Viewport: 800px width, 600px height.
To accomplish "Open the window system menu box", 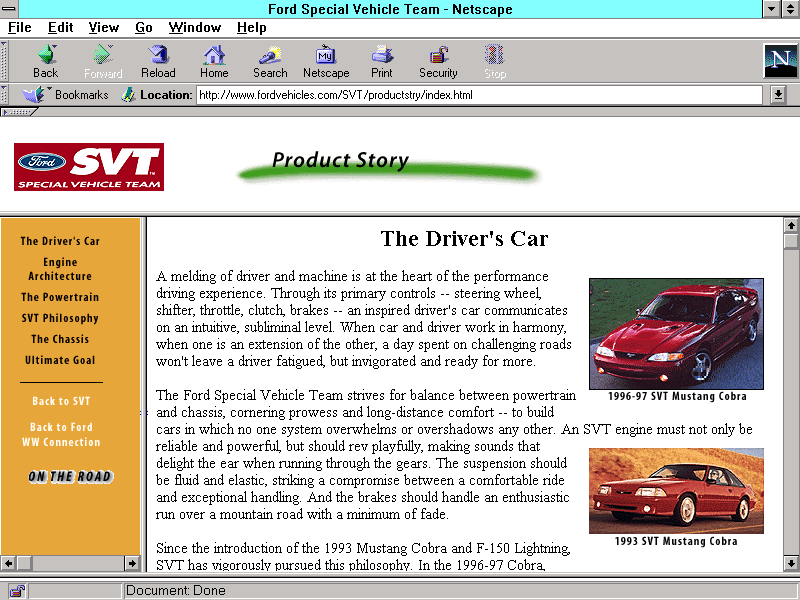I will pyautogui.click(x=9, y=9).
